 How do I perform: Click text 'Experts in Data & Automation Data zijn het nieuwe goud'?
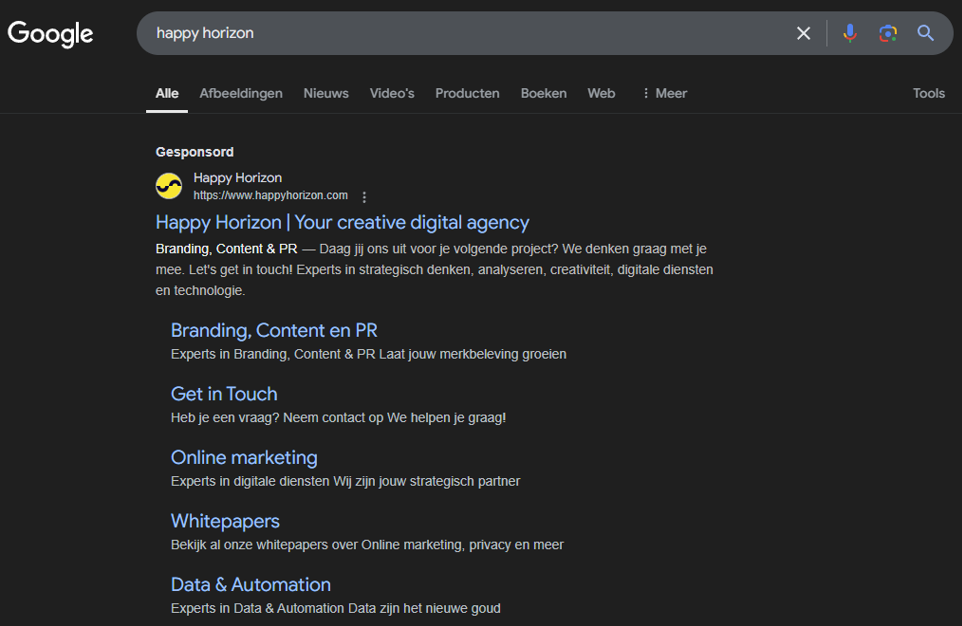[x=336, y=608]
